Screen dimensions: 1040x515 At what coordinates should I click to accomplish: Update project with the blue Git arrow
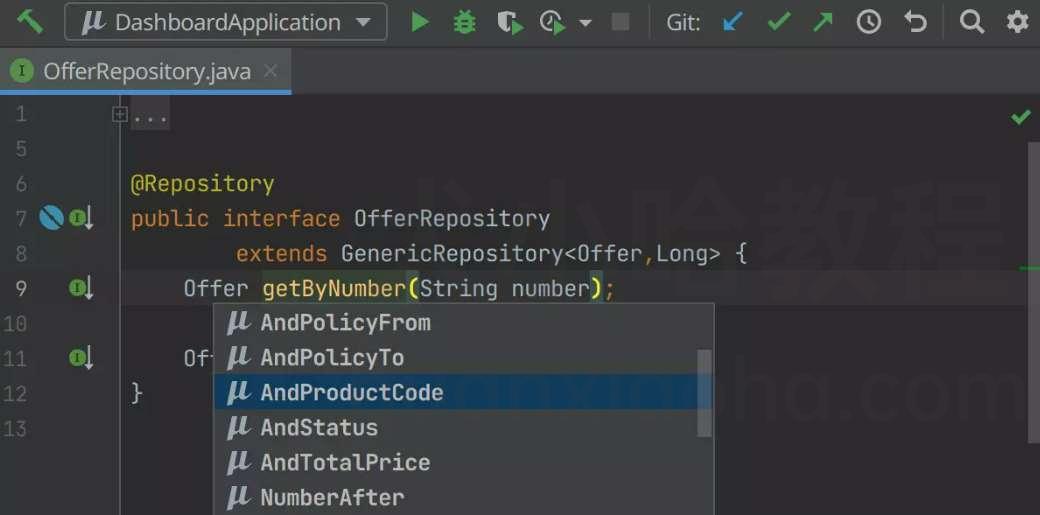pyautogui.click(x=733, y=22)
